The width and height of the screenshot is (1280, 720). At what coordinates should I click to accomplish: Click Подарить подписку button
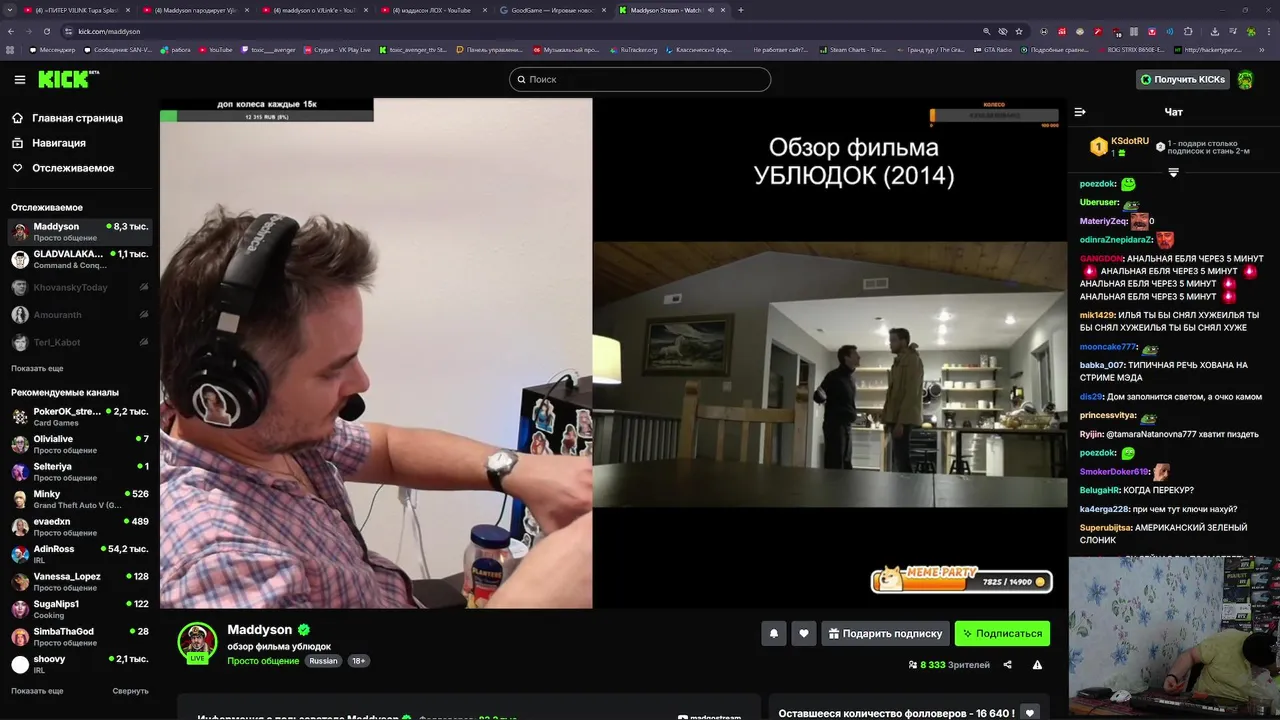(x=885, y=633)
